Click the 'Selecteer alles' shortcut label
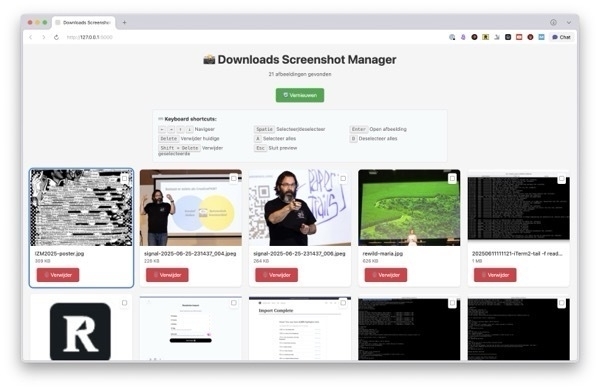 coord(279,139)
